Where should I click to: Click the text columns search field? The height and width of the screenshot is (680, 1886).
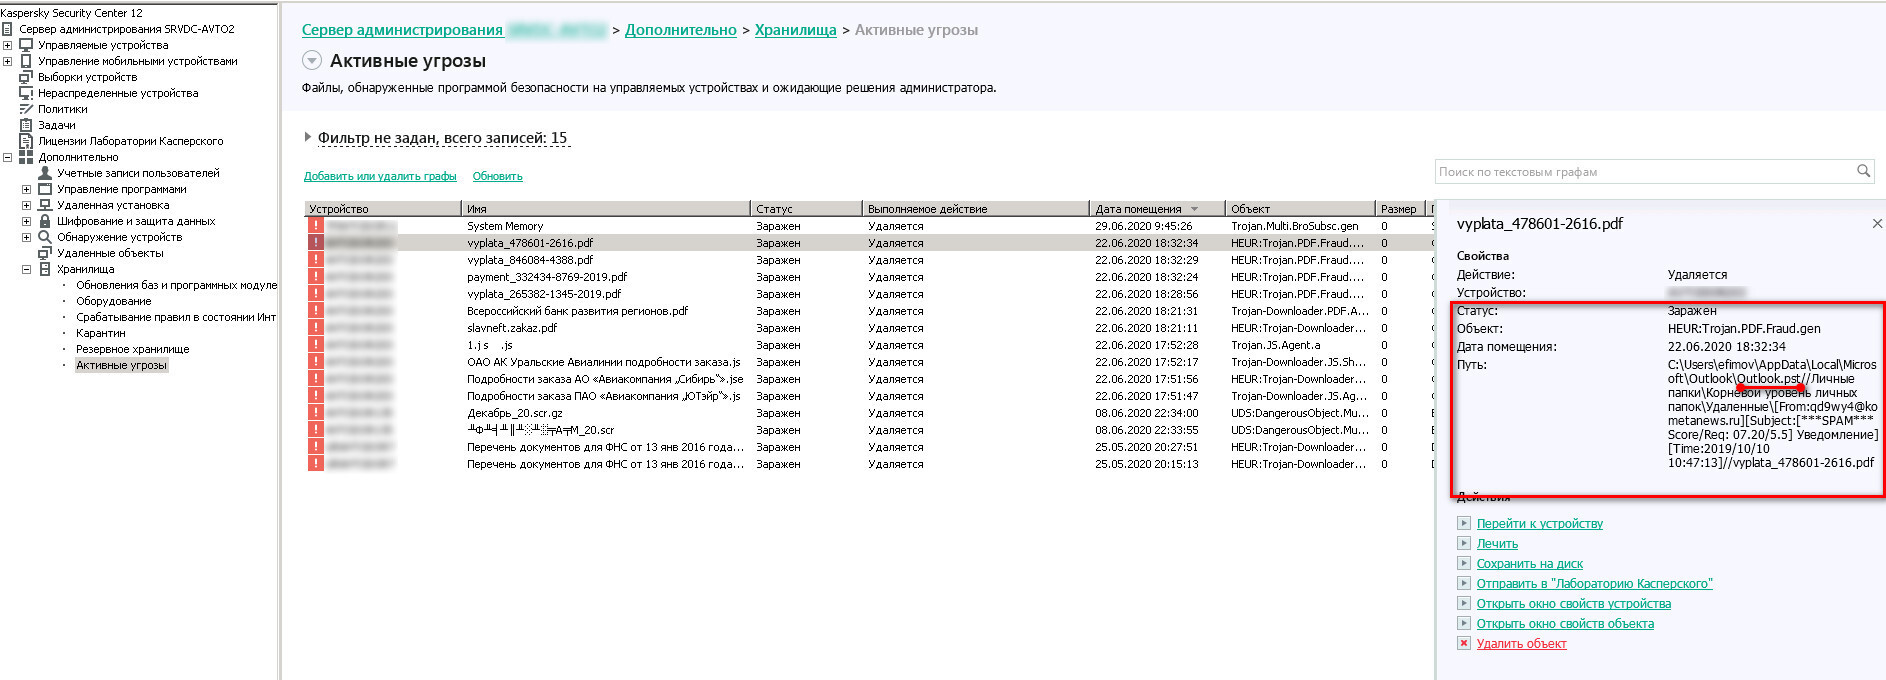point(1645,171)
